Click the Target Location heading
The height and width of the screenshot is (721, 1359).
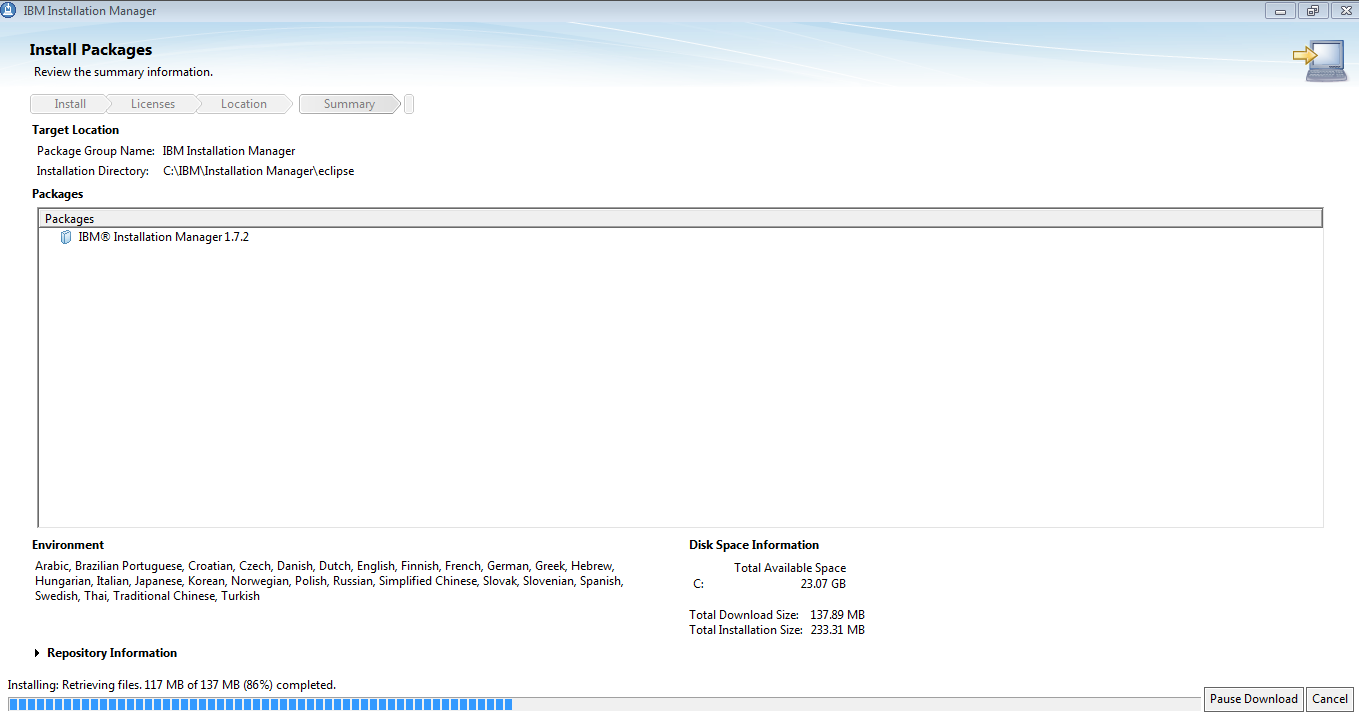[x=75, y=130]
